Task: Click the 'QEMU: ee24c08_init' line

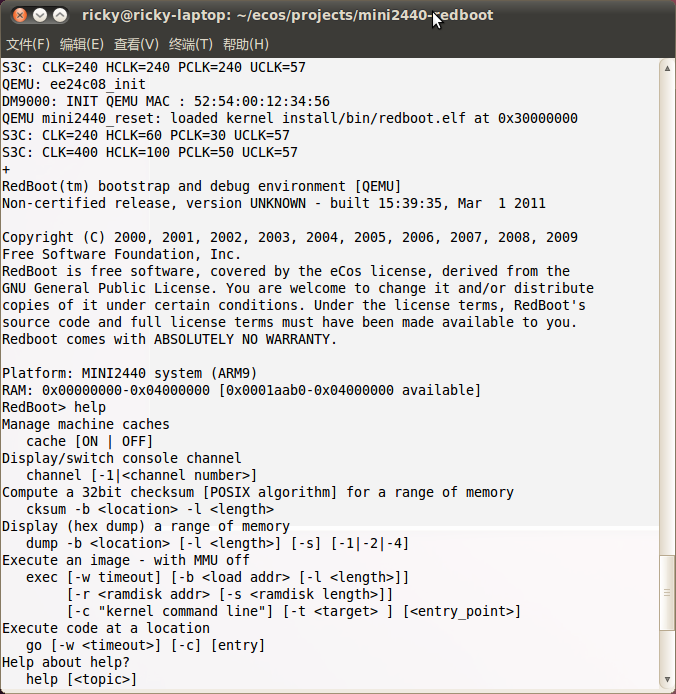Action: pos(74,84)
